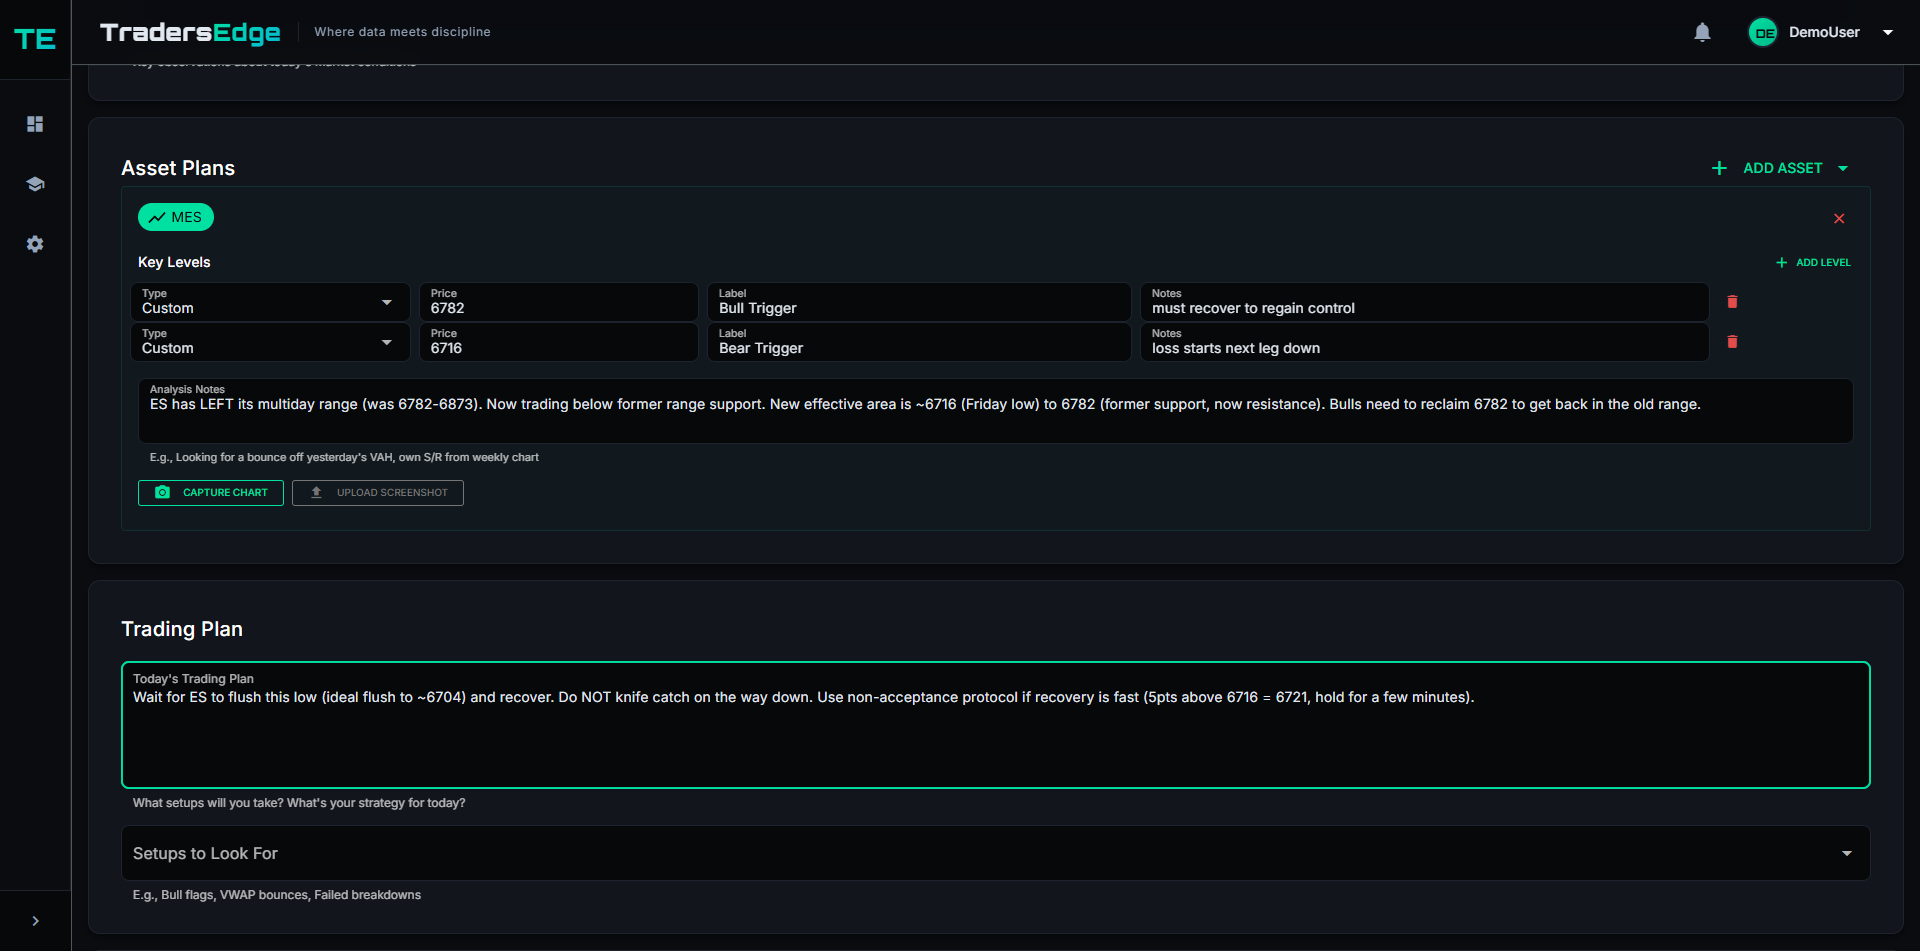Click hint text about bounce off yesterday's VAH
Image resolution: width=1920 pixels, height=951 pixels.
pyautogui.click(x=344, y=457)
